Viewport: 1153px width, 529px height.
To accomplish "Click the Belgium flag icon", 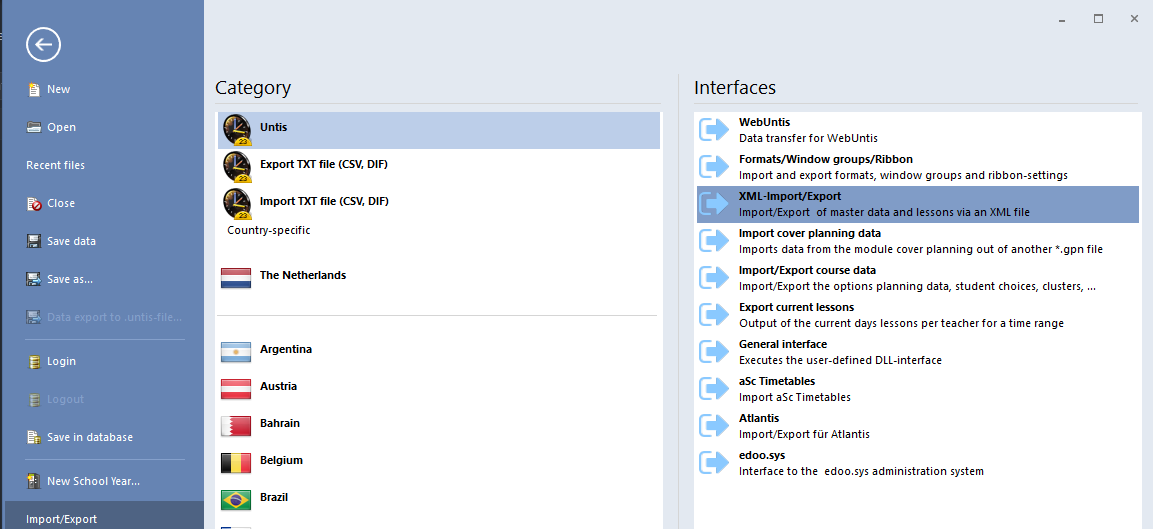I will tap(236, 463).
